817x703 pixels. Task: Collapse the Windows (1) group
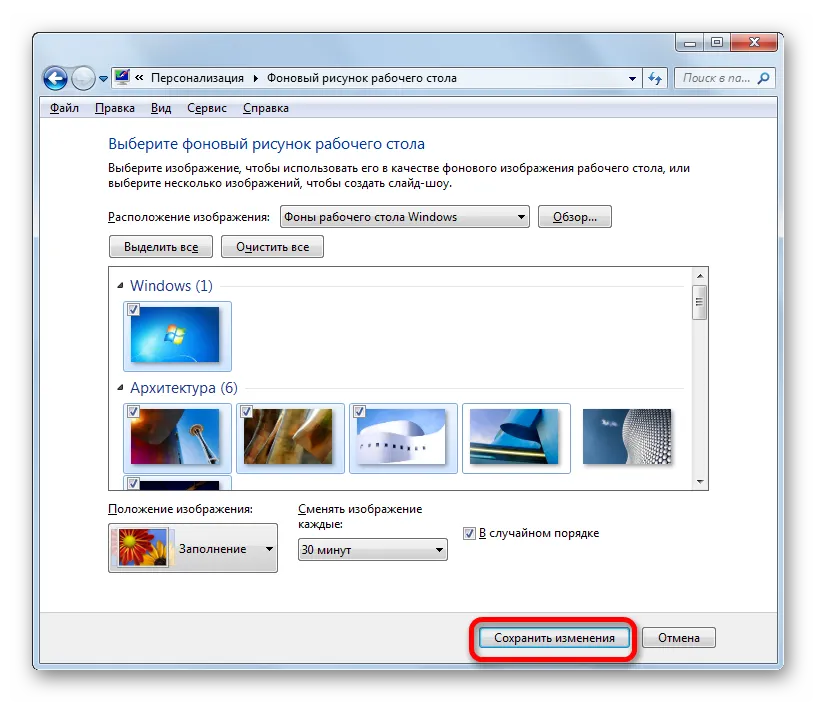coord(120,285)
